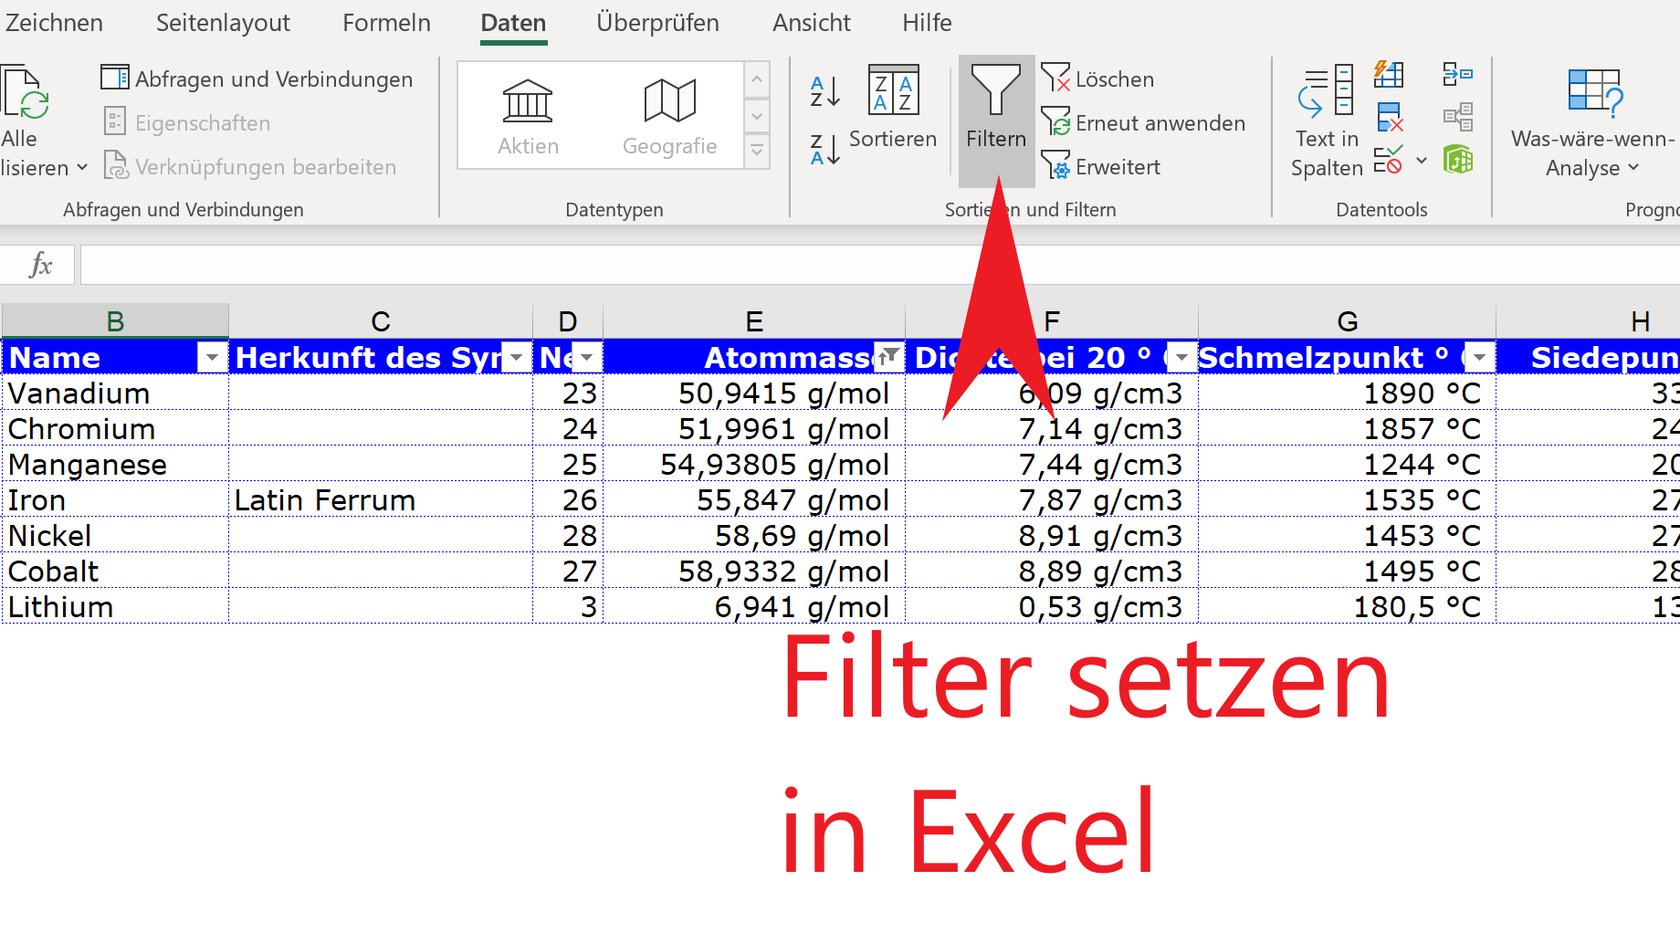Reapply the filter with Erneut anwenden

pos(1143,123)
